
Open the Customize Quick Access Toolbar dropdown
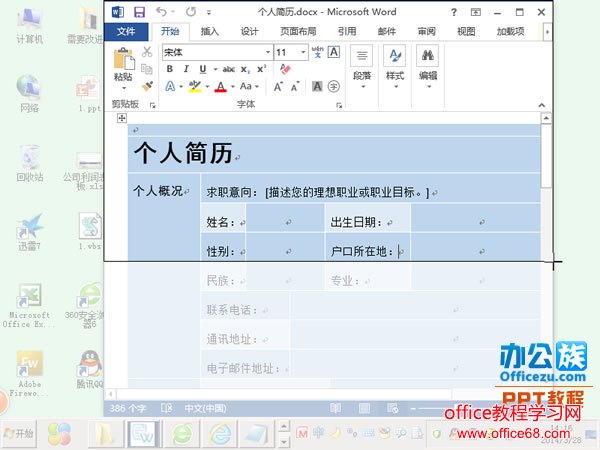point(209,13)
